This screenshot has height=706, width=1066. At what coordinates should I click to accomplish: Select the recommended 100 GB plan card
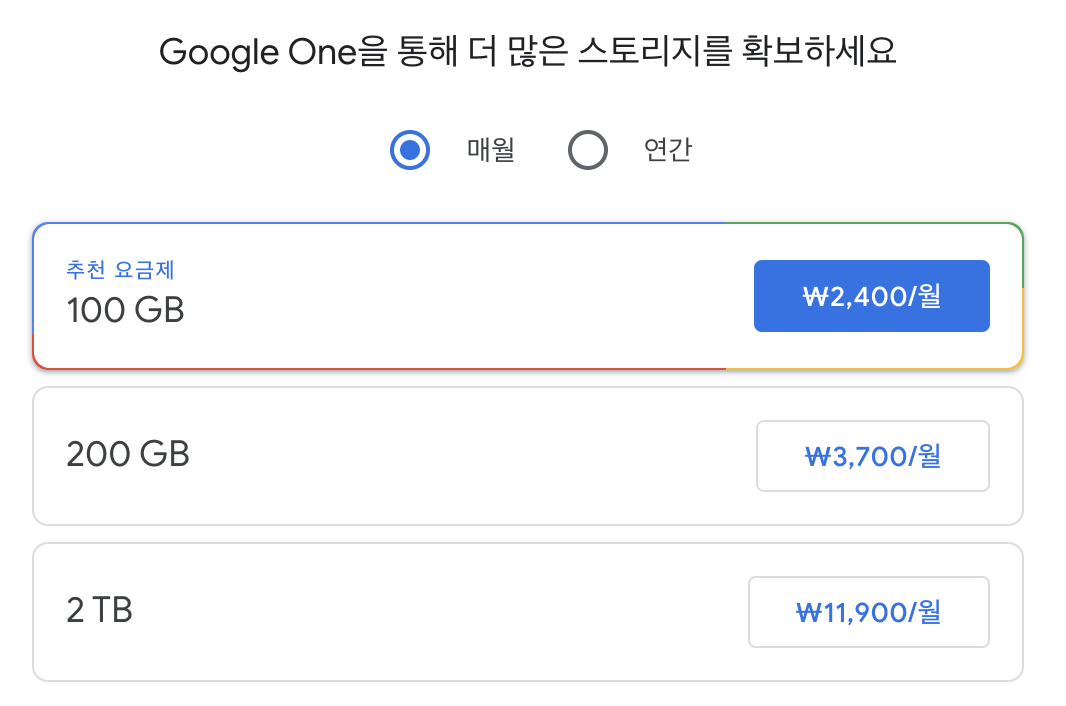(x=528, y=296)
